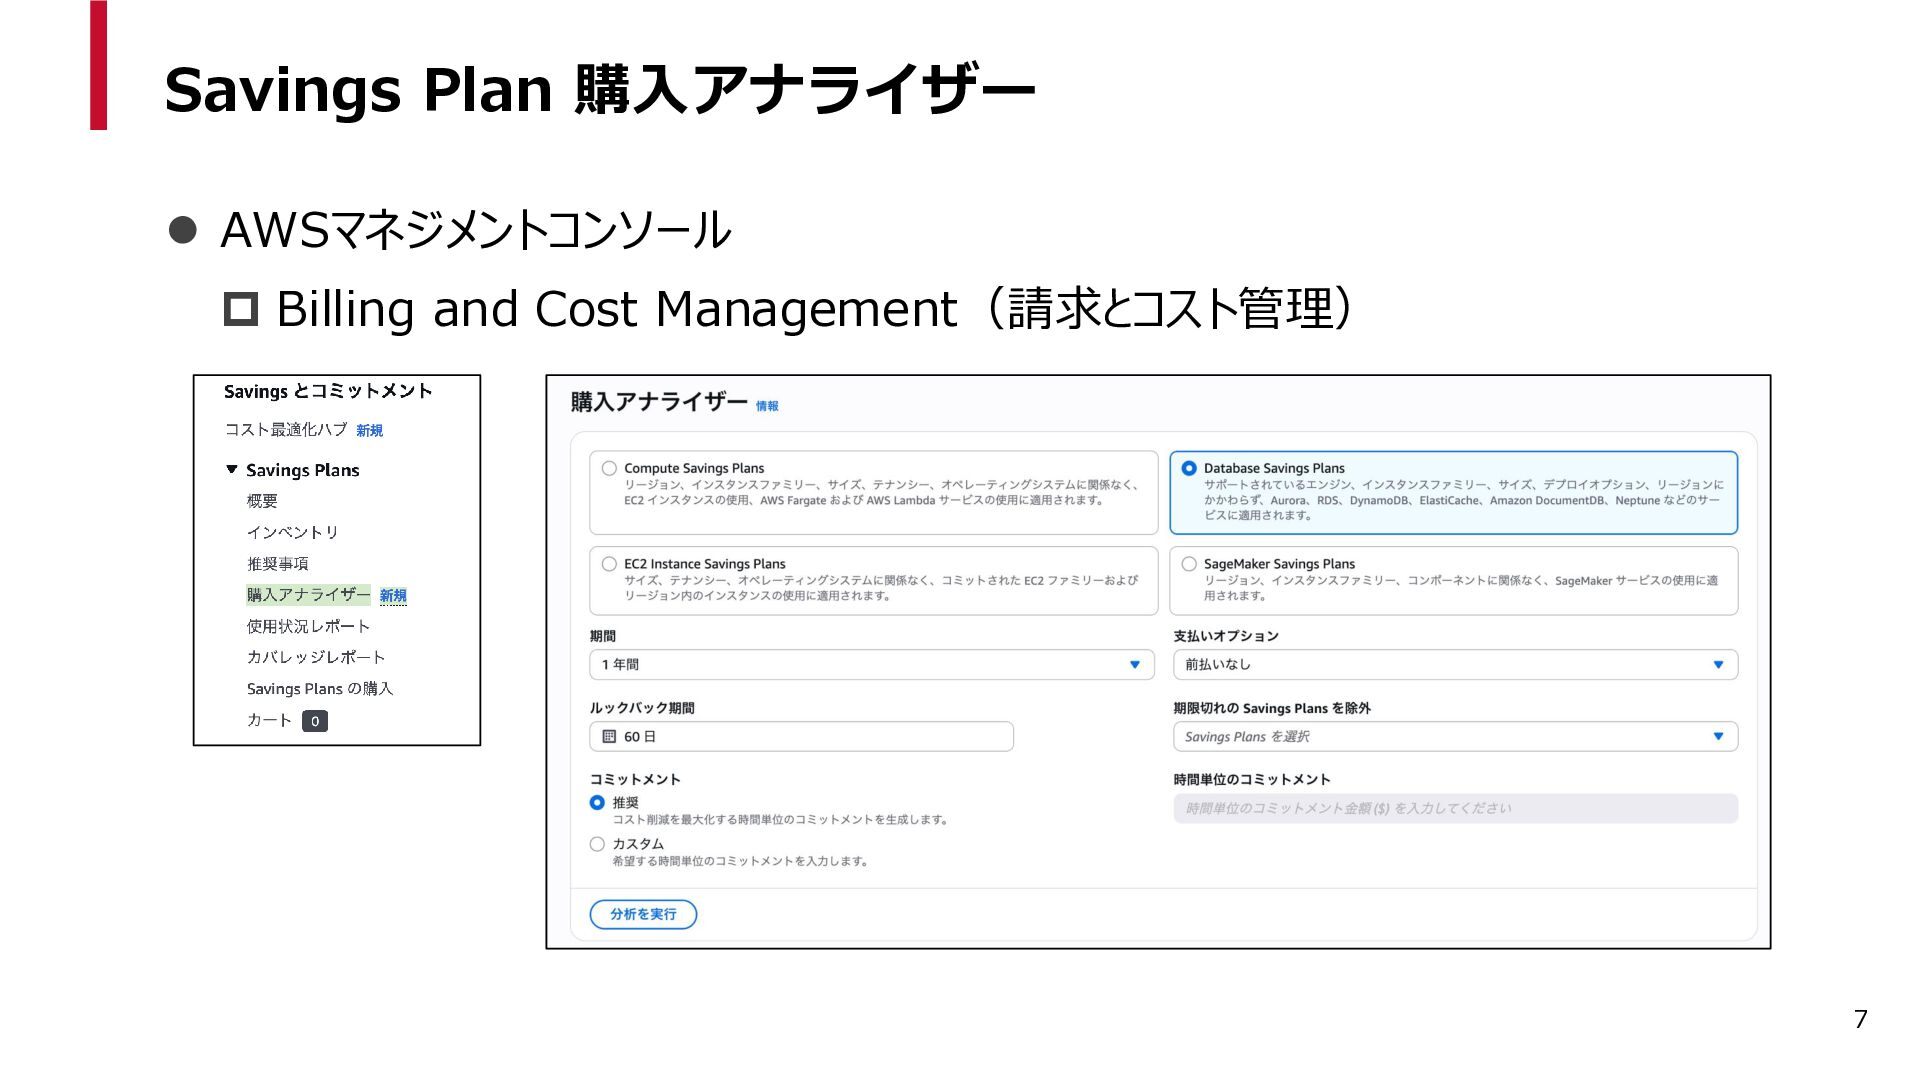
Task: Select EC2 Instance Savings Plans option
Action: [609, 564]
